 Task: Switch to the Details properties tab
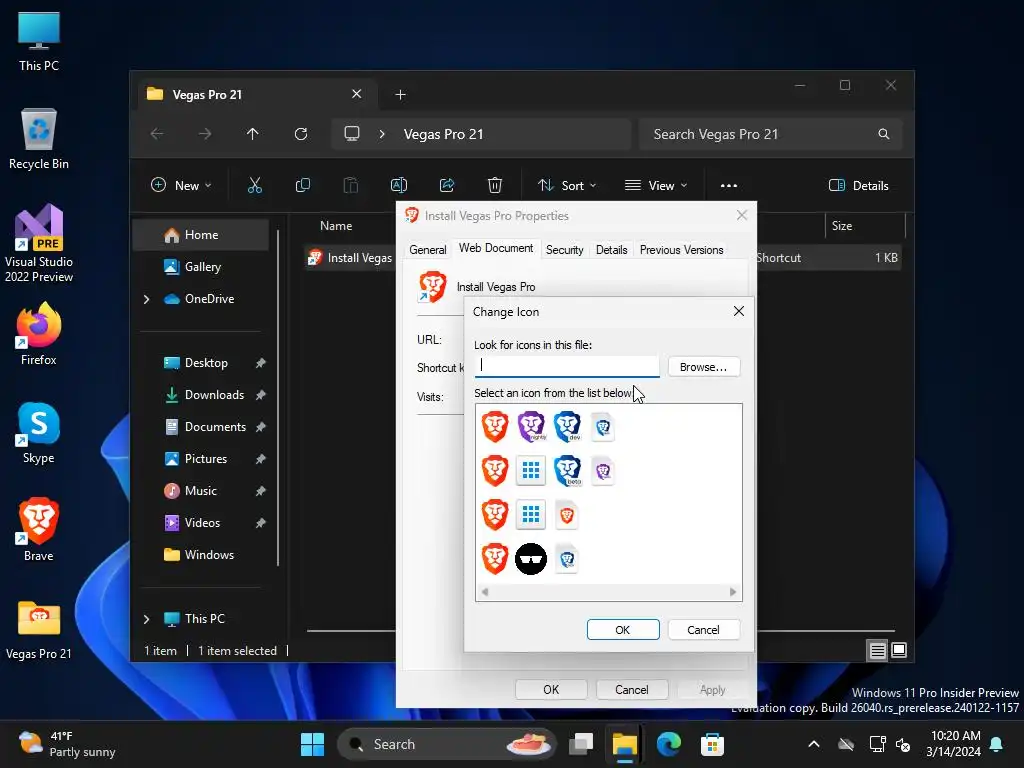tap(611, 249)
